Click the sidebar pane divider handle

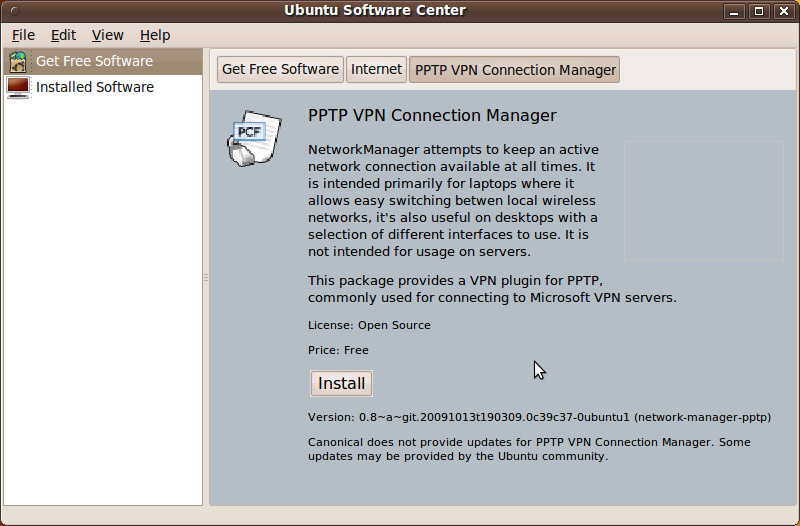(x=206, y=278)
